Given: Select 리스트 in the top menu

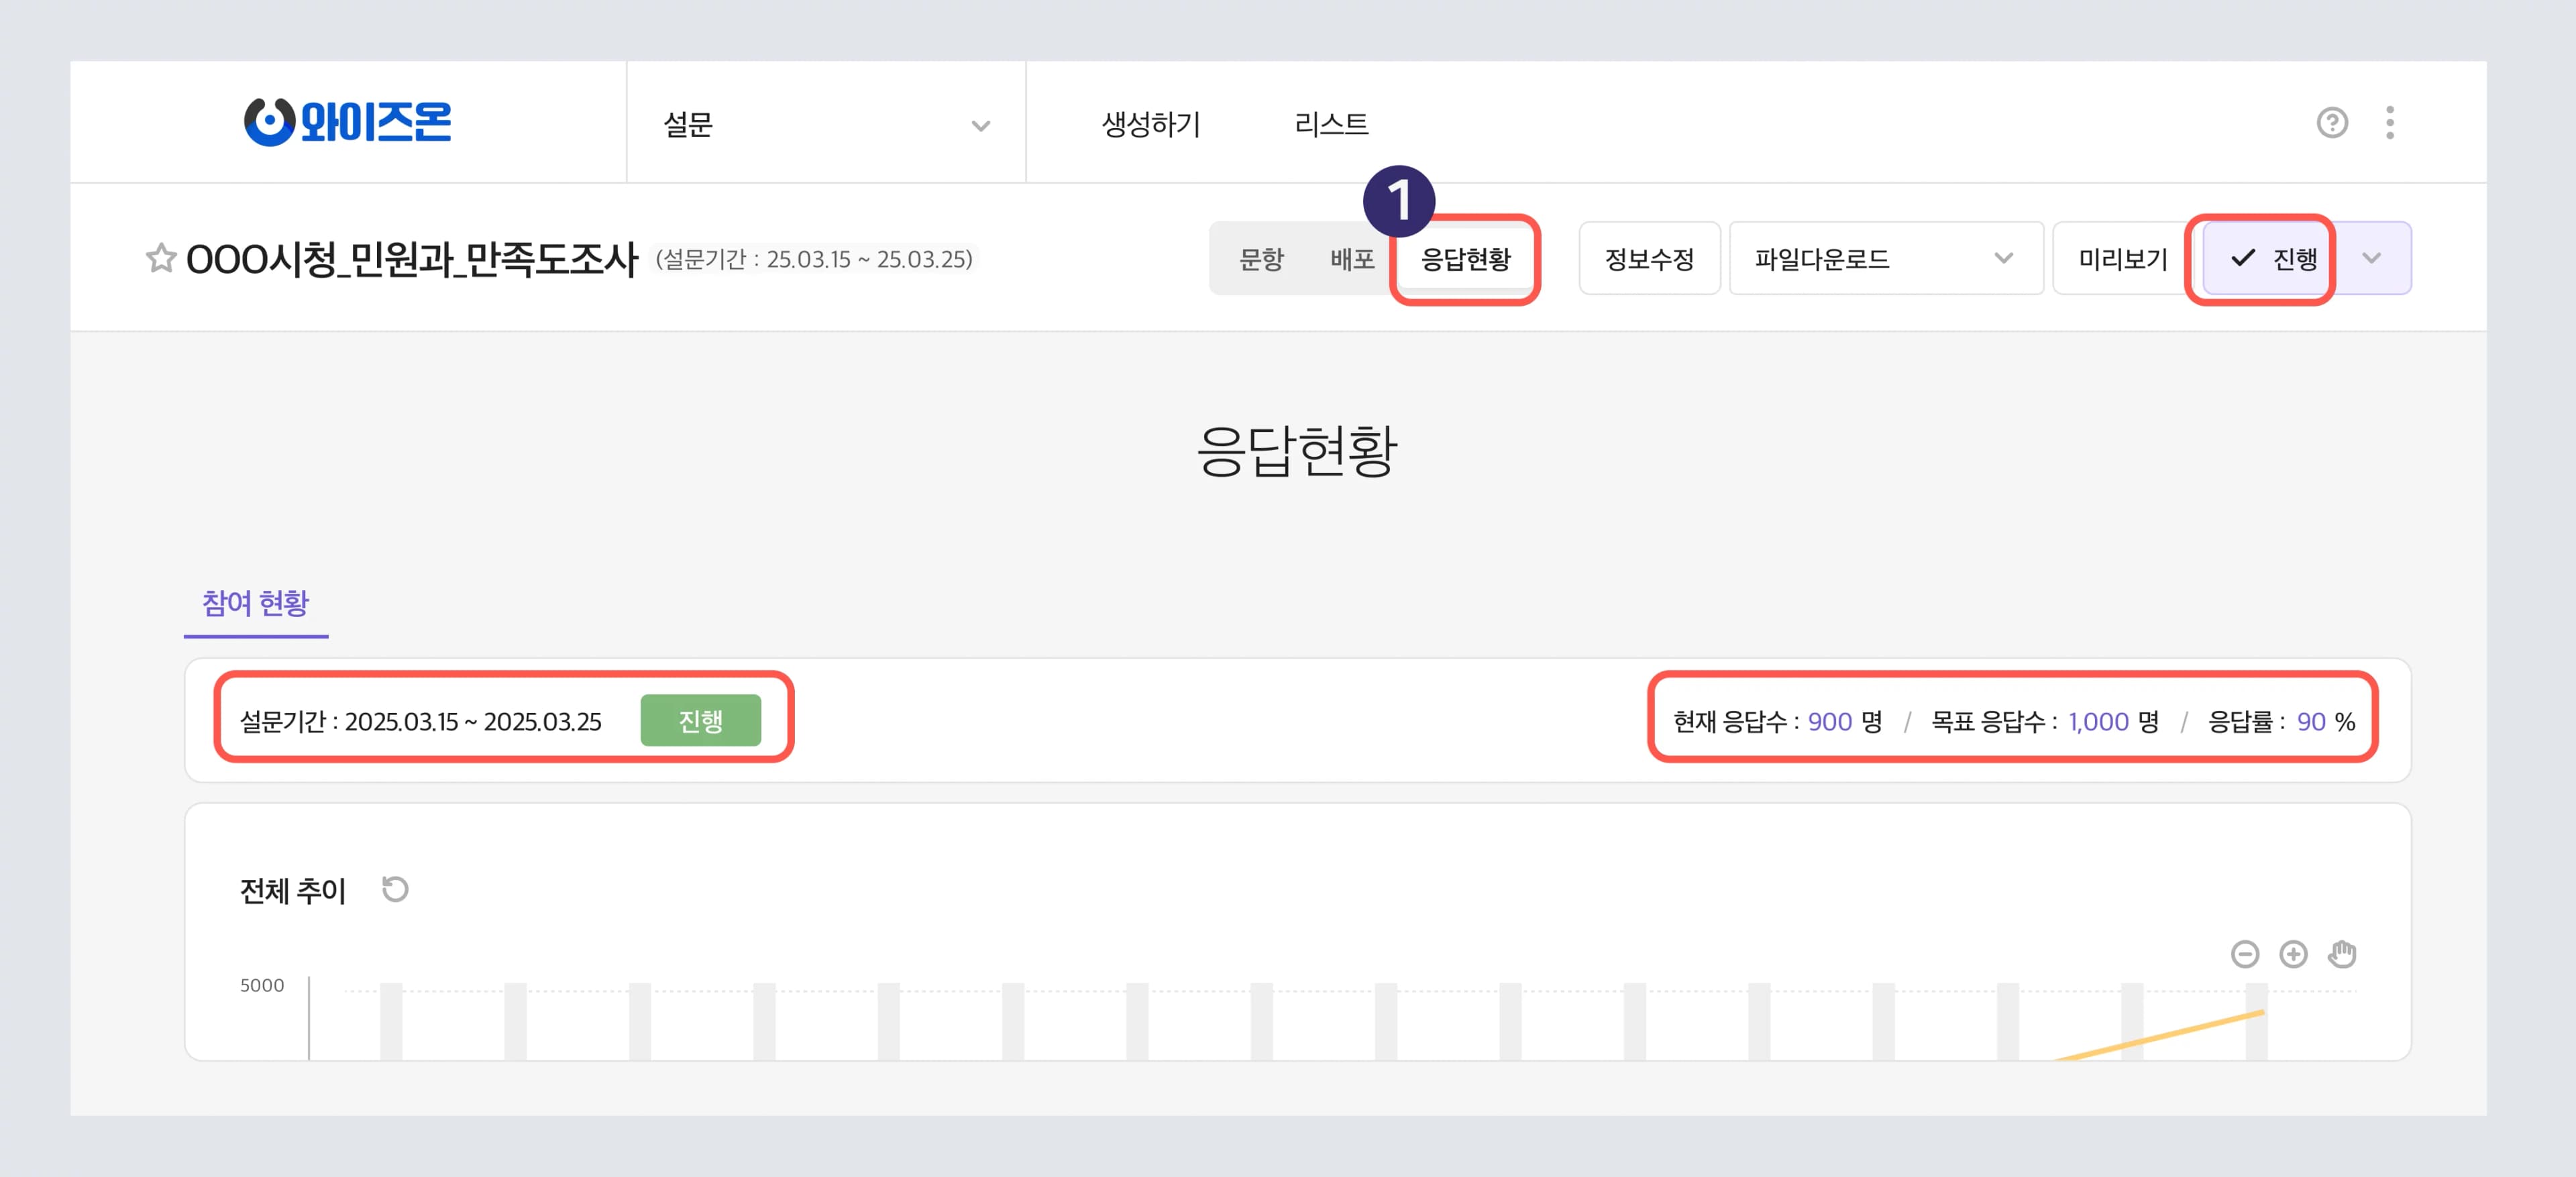Looking at the screenshot, I should pyautogui.click(x=1330, y=123).
